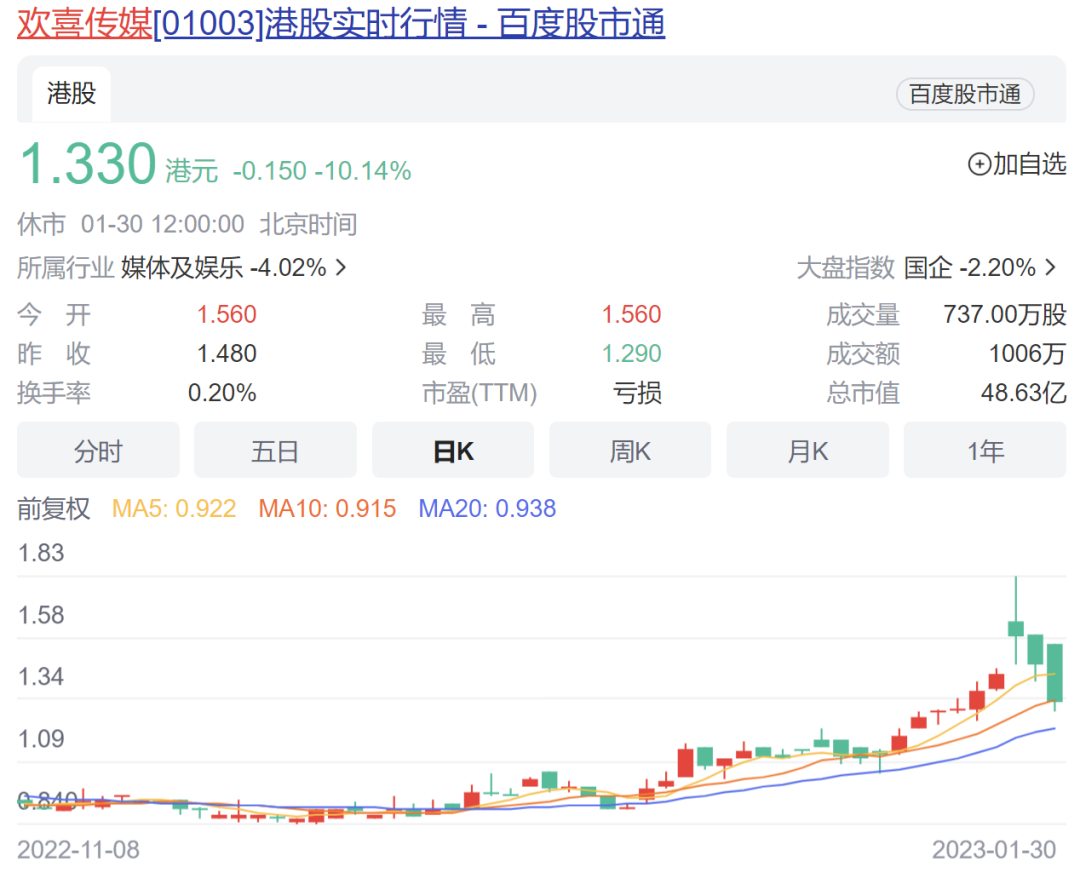1080x873 pixels.
Task: Switch to the 五日 chart tab
Action: (x=275, y=451)
